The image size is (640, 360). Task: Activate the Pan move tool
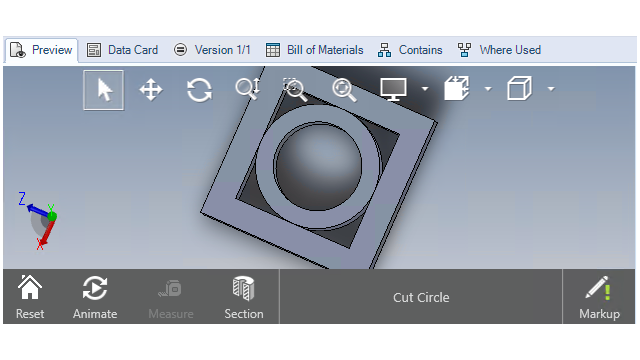(151, 90)
